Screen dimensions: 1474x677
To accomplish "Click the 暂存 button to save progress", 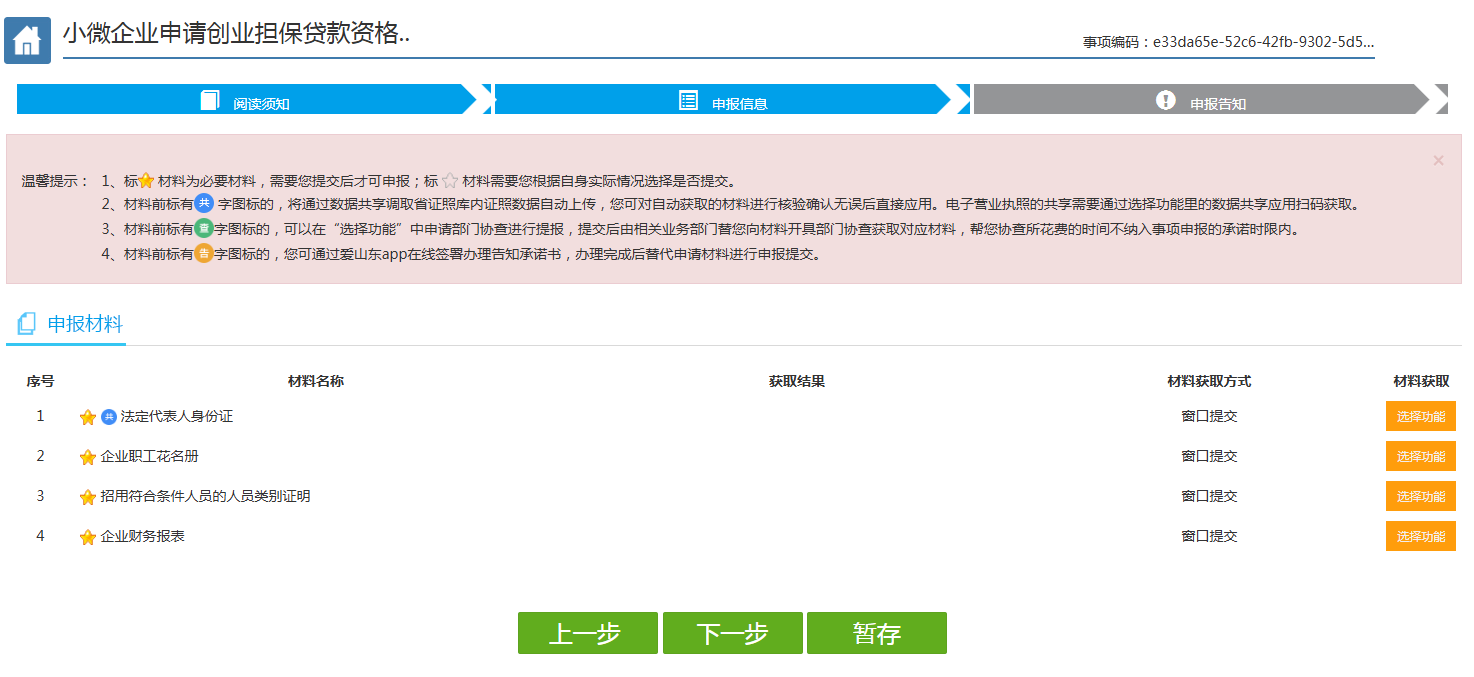I will point(877,632).
